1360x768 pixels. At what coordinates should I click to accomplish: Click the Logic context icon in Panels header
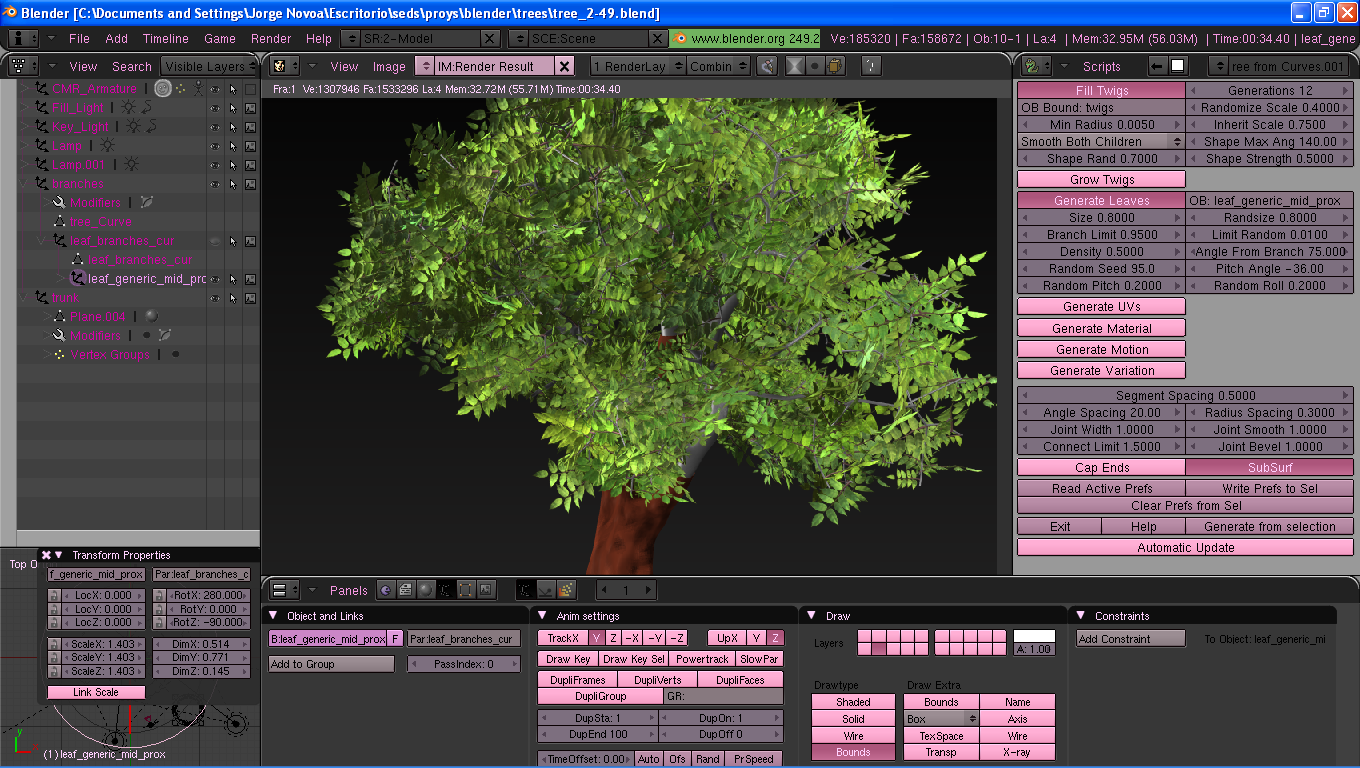tap(386, 590)
